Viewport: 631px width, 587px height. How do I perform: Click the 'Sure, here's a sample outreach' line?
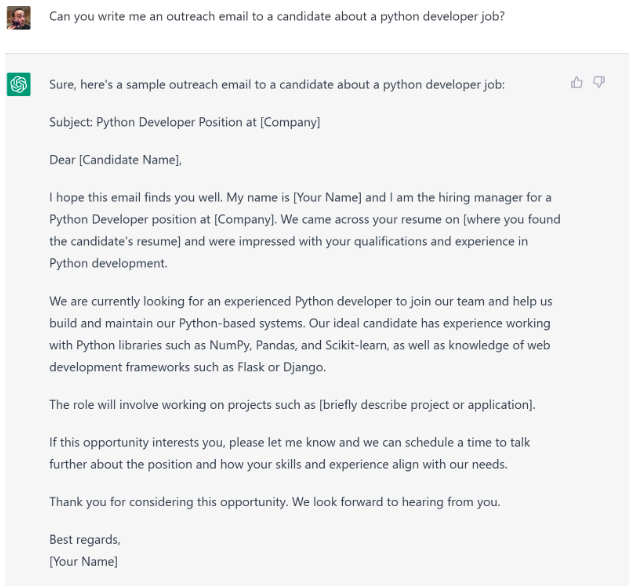click(276, 84)
